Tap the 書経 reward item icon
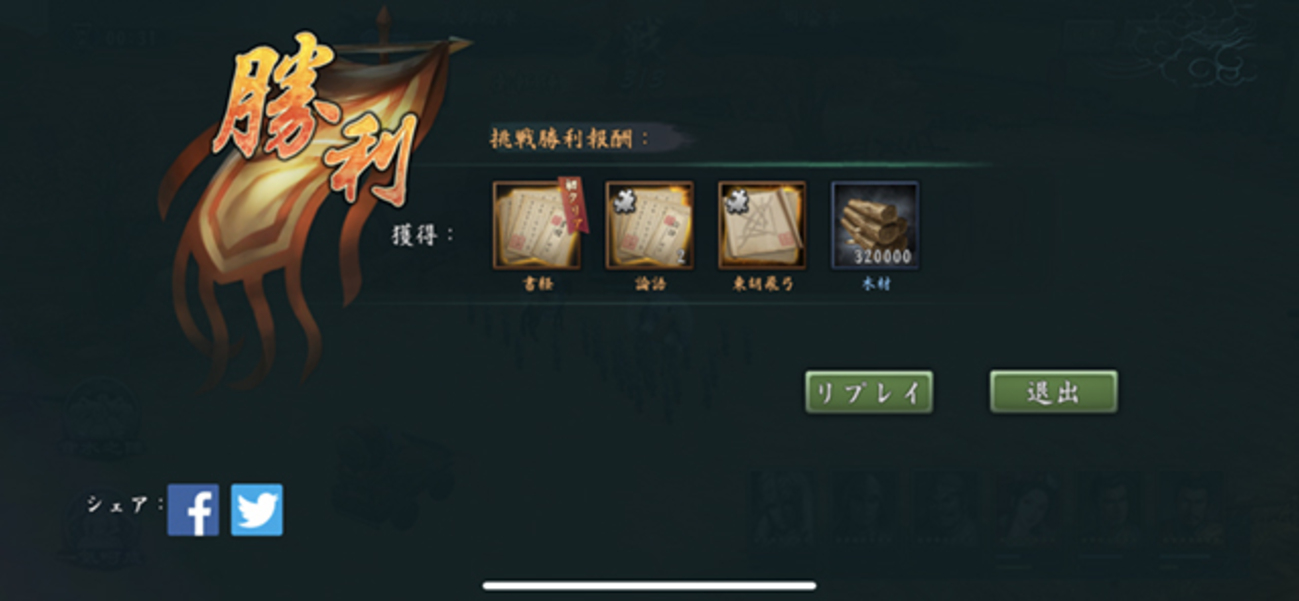This screenshot has height=601, width=1299. coord(537,225)
